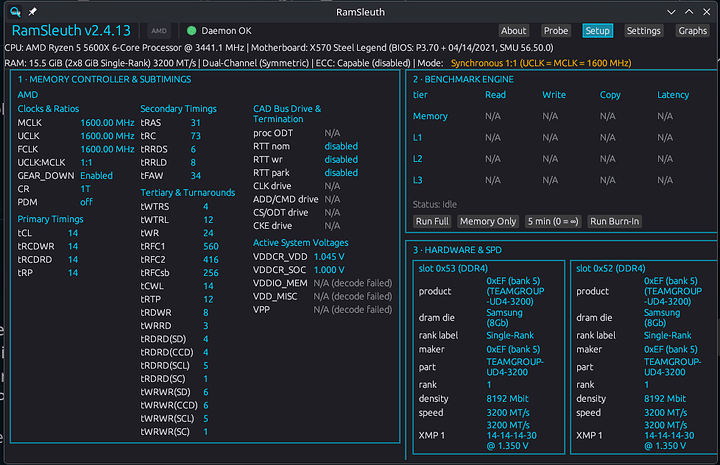Click the MCLK value 1600.00 MHz

pyautogui.click(x=107, y=123)
